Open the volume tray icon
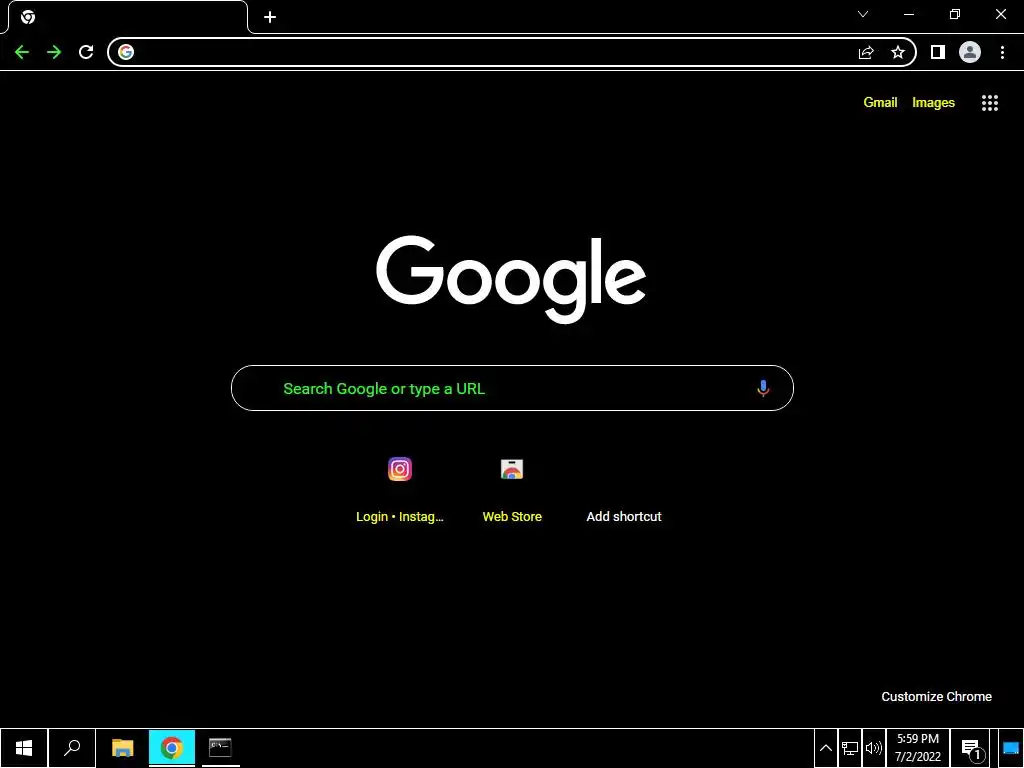Viewport: 1024px width, 768px height. 873,748
